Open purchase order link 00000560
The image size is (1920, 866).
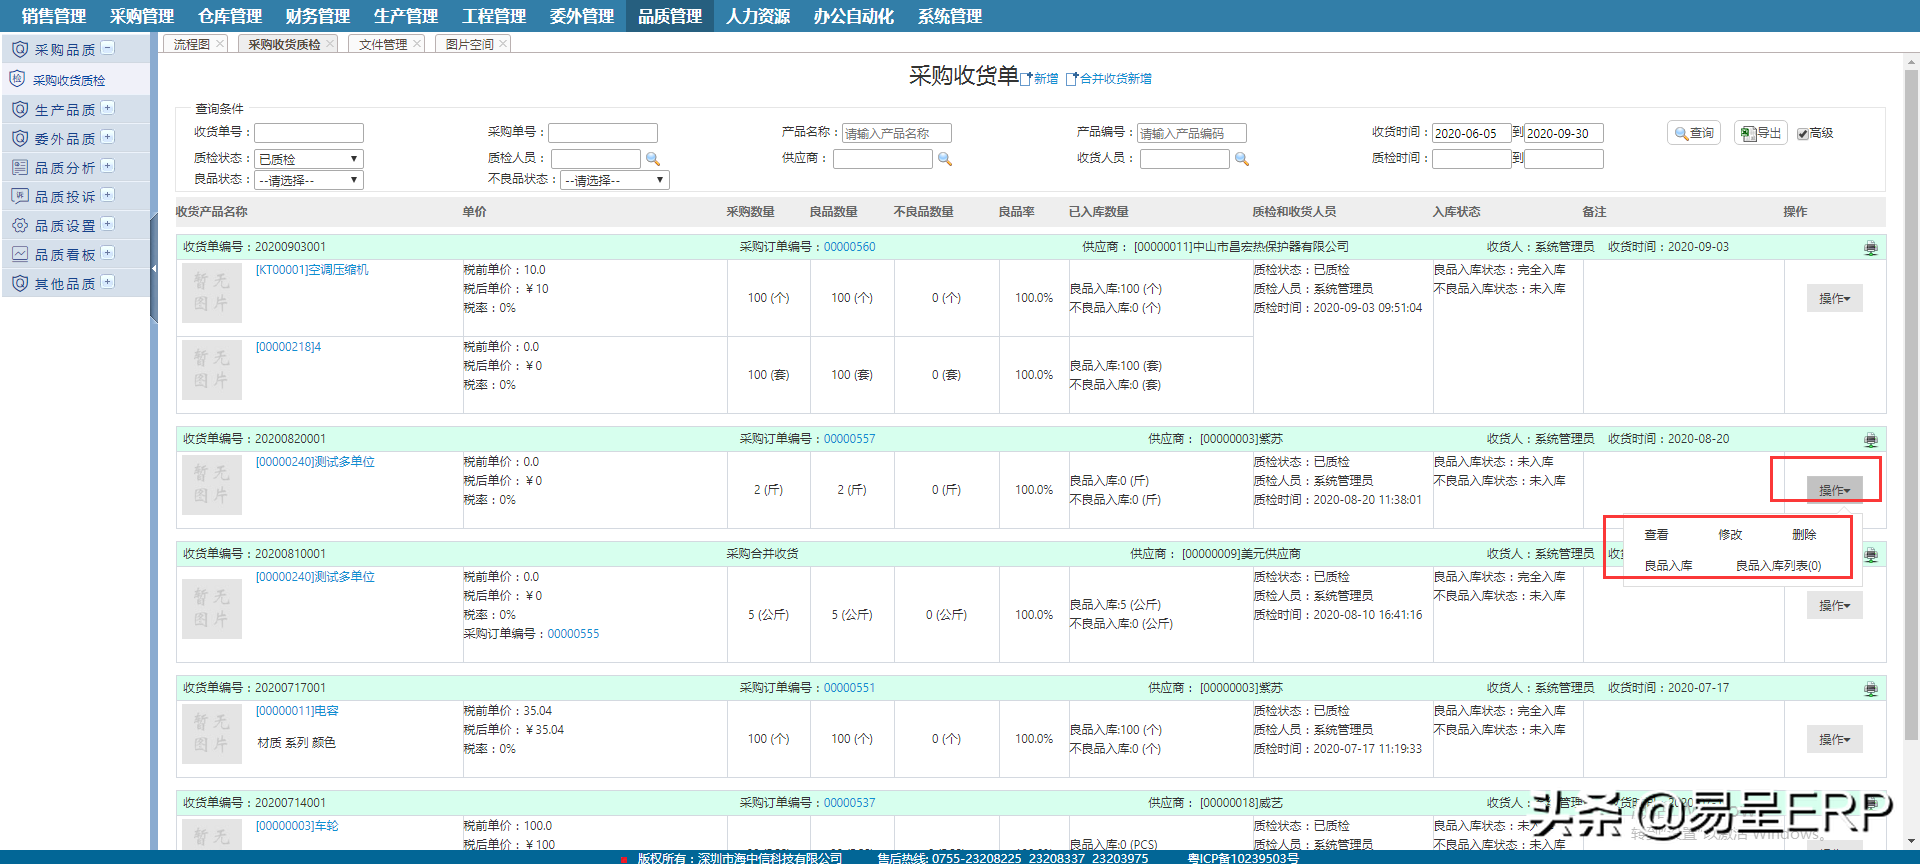[849, 247]
